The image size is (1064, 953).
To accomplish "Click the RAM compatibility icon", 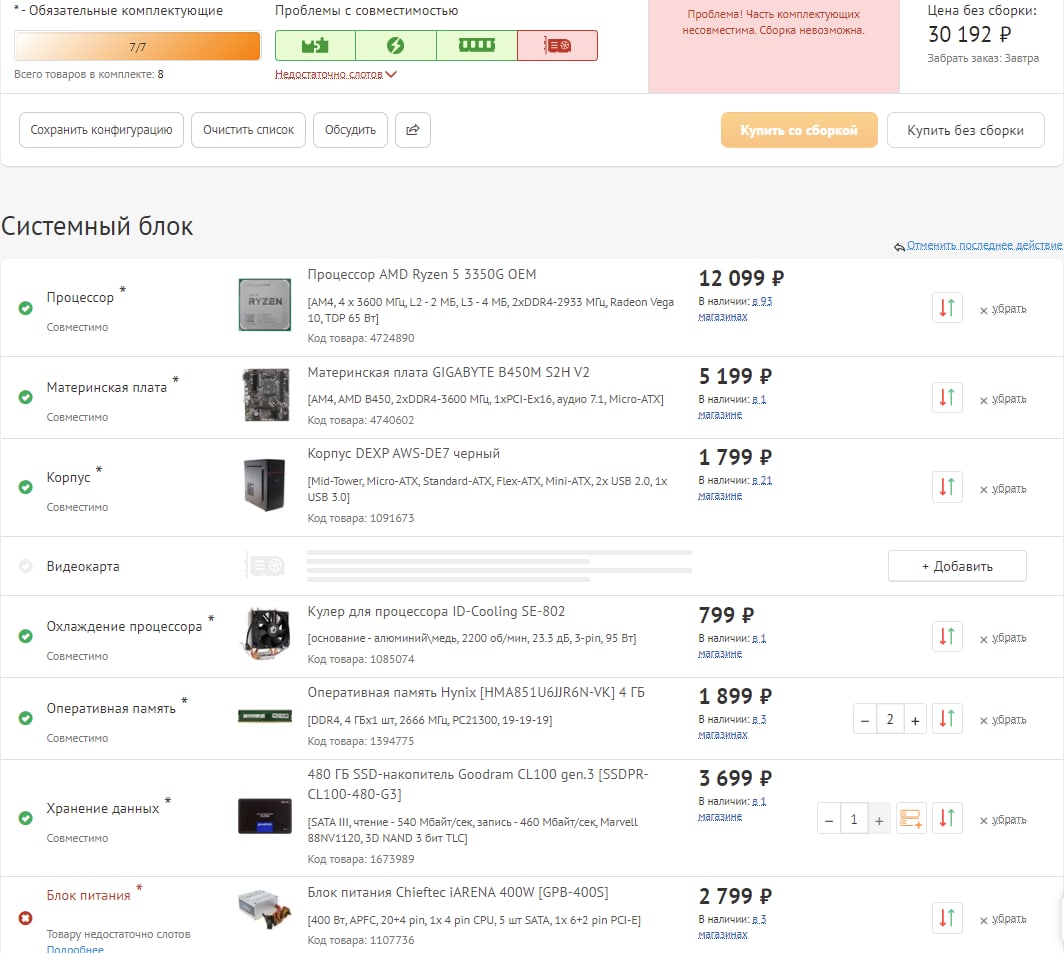I will coord(476,45).
